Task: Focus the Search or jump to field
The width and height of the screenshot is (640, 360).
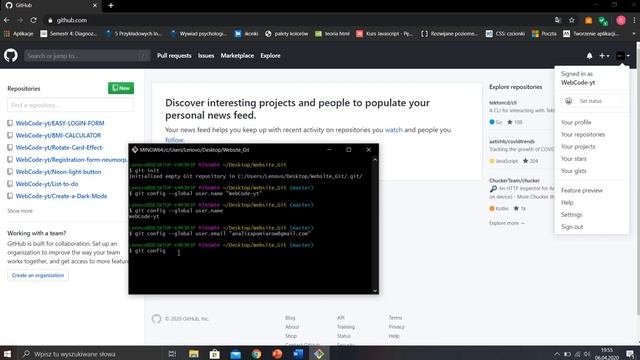Action: [x=87, y=56]
